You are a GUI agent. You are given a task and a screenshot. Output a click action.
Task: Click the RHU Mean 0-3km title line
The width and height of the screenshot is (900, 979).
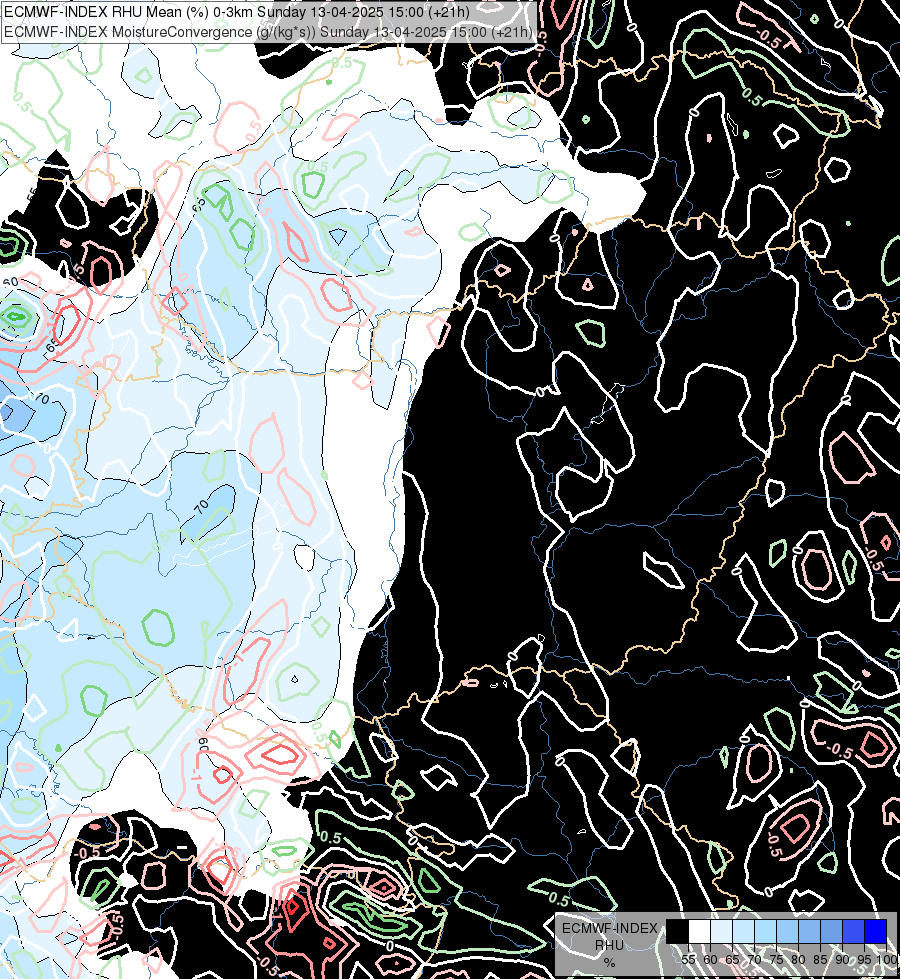[x=237, y=12]
